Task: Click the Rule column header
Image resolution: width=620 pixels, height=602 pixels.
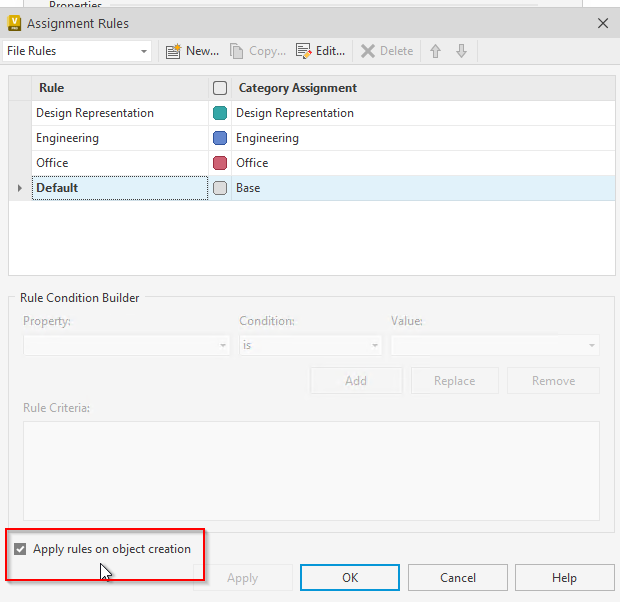Action: click(120, 88)
